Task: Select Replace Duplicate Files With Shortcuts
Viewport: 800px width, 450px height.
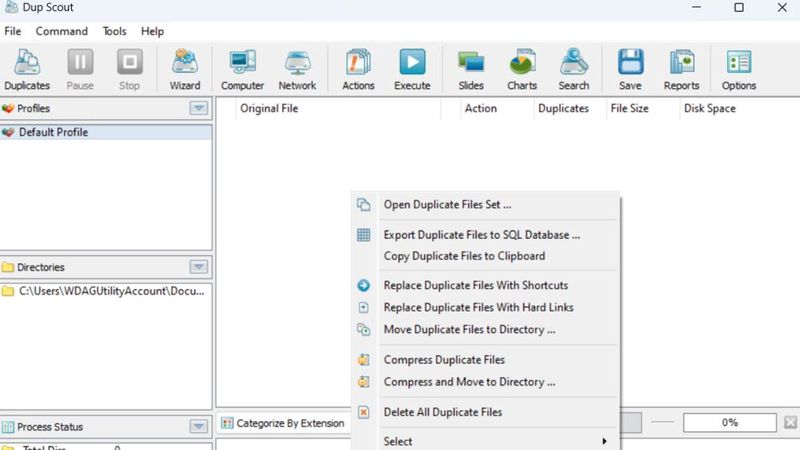Action: click(x=475, y=285)
